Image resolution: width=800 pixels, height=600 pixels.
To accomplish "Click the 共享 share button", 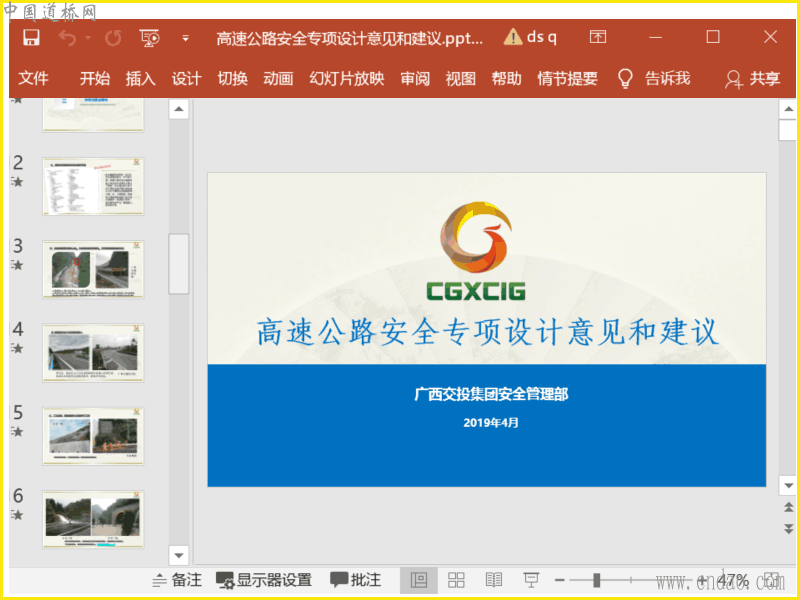I will [753, 79].
